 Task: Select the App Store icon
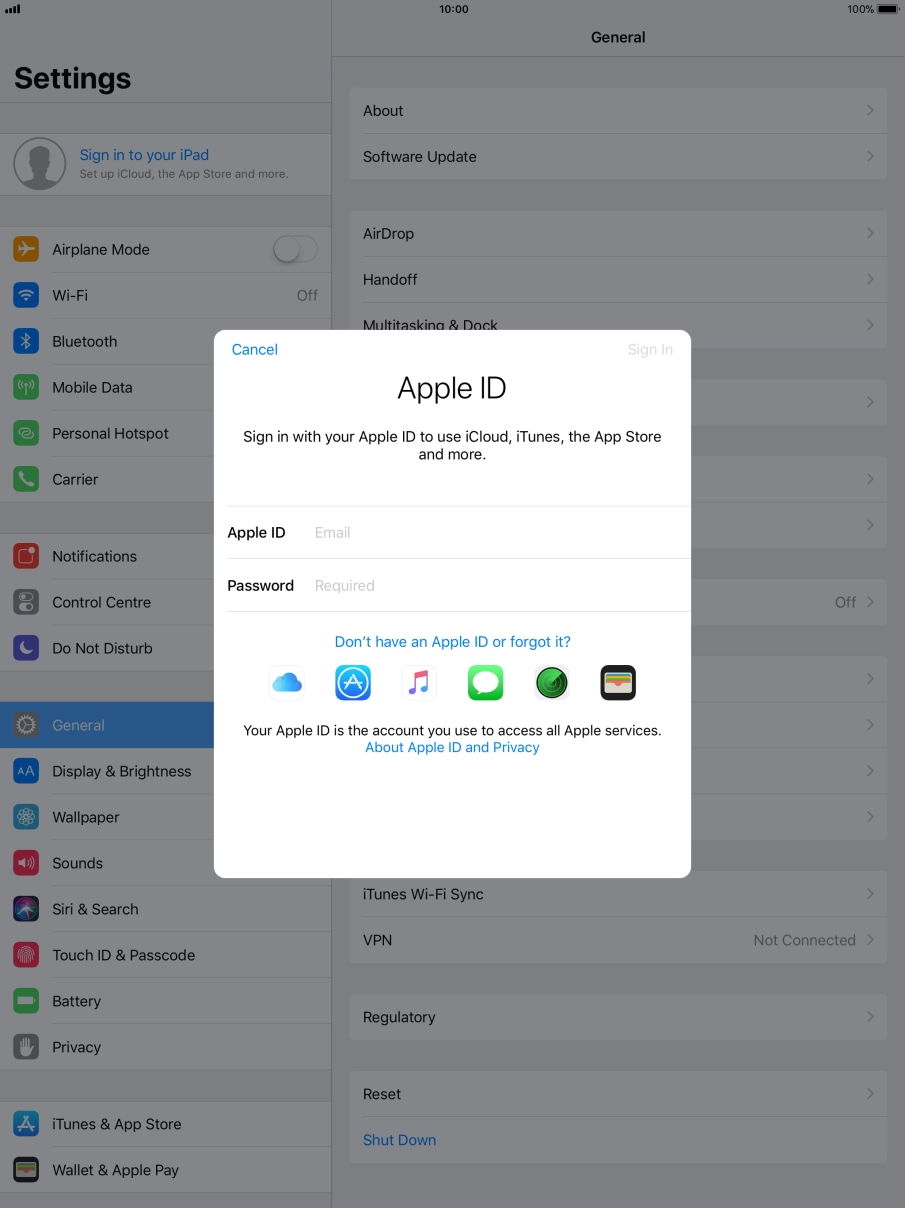tap(352, 682)
